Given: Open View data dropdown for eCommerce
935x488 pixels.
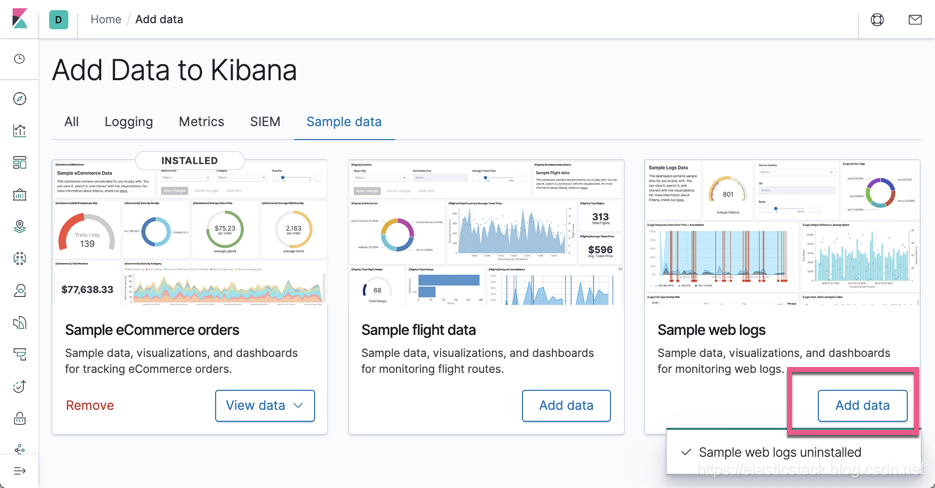Looking at the screenshot, I should tap(265, 406).
